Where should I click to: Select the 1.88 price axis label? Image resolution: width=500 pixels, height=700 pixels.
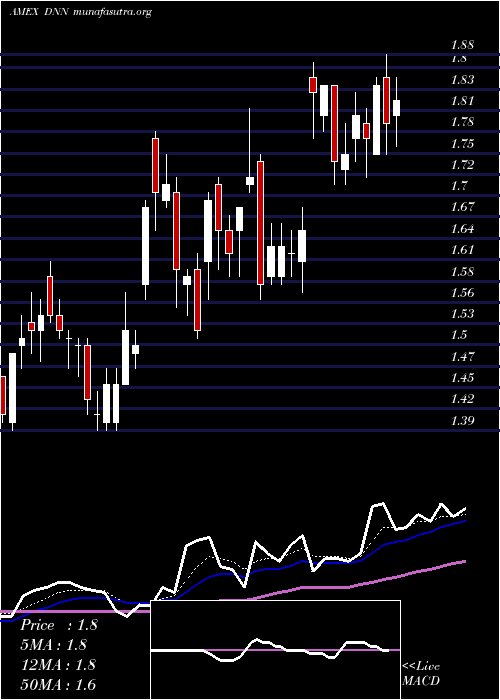tap(462, 45)
